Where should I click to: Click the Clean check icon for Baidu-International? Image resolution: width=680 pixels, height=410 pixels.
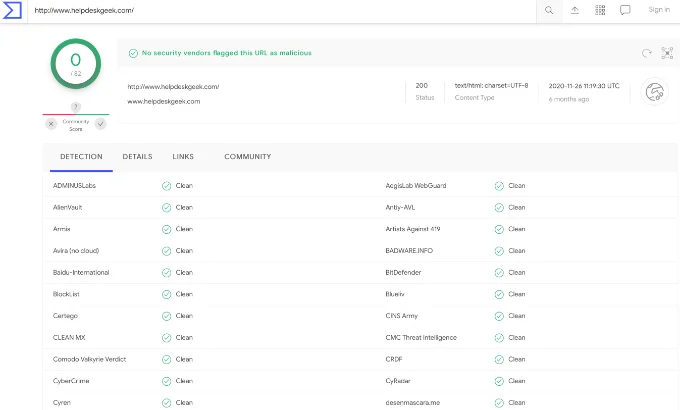167,273
